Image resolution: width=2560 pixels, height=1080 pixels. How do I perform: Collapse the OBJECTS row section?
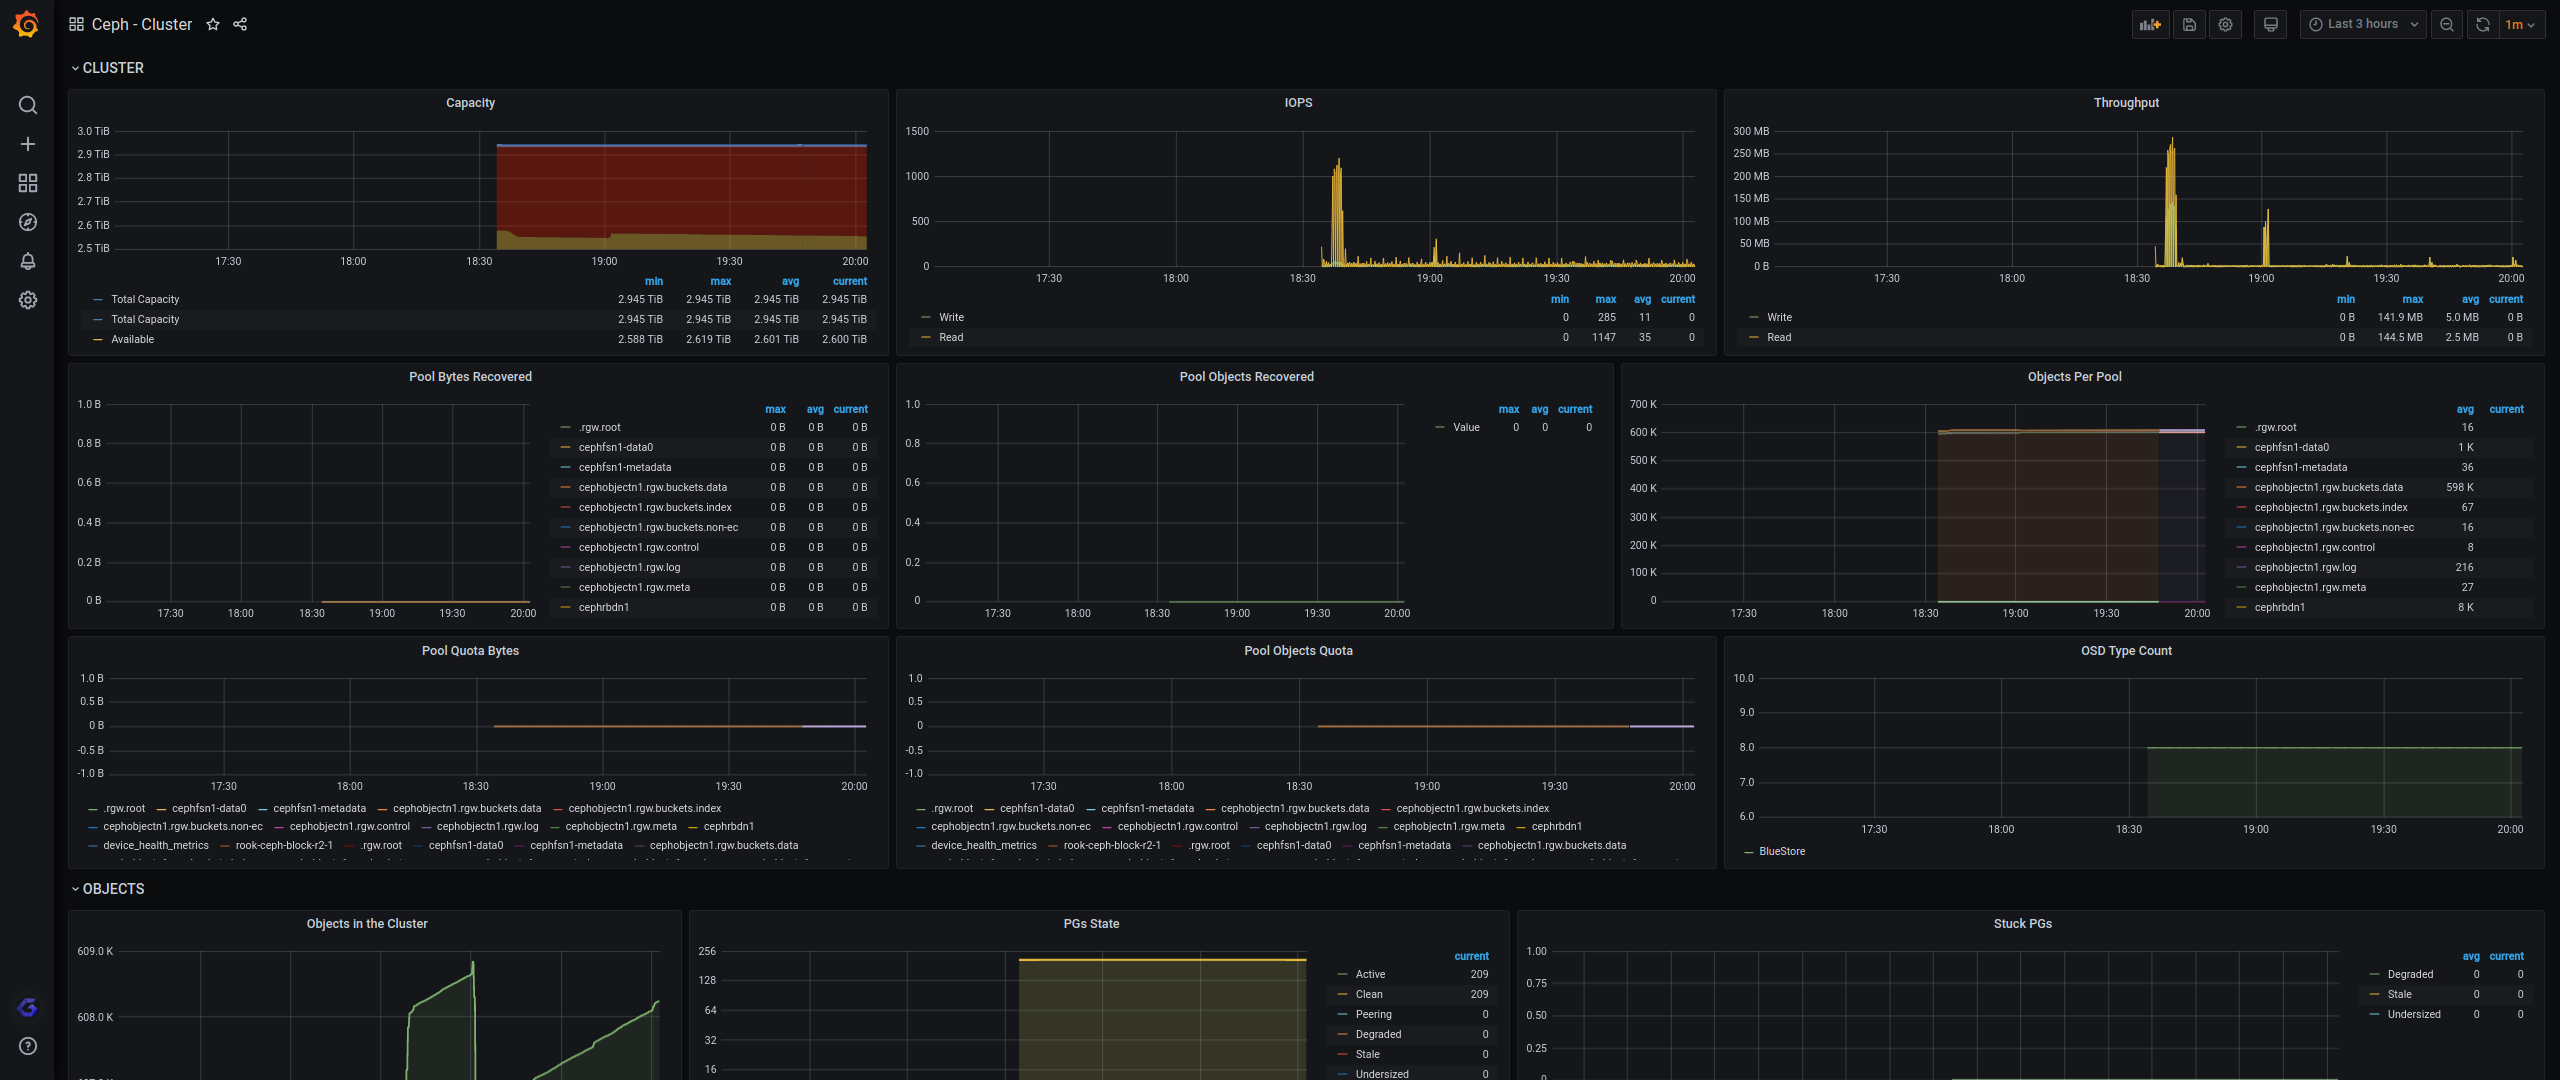113,889
